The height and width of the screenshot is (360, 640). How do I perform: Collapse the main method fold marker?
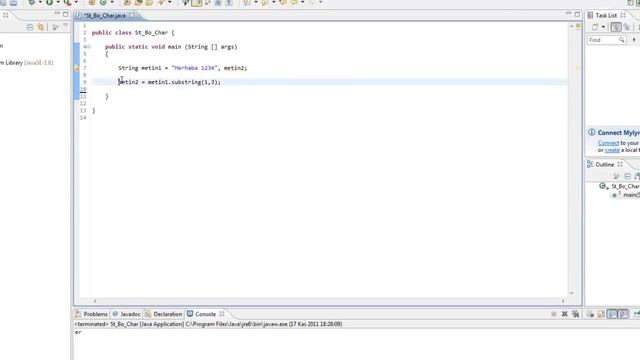tap(89, 47)
